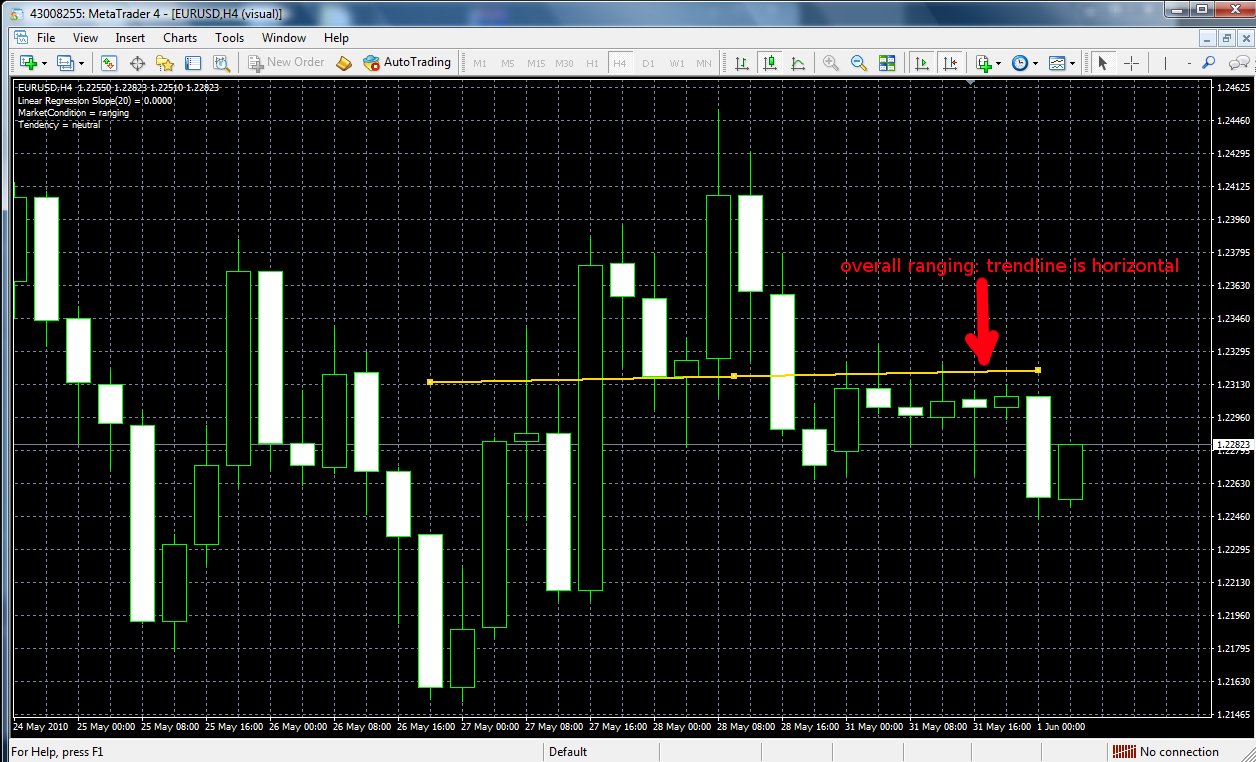1256x762 pixels.
Task: Enable the H1 timeframe button
Action: click(x=592, y=62)
